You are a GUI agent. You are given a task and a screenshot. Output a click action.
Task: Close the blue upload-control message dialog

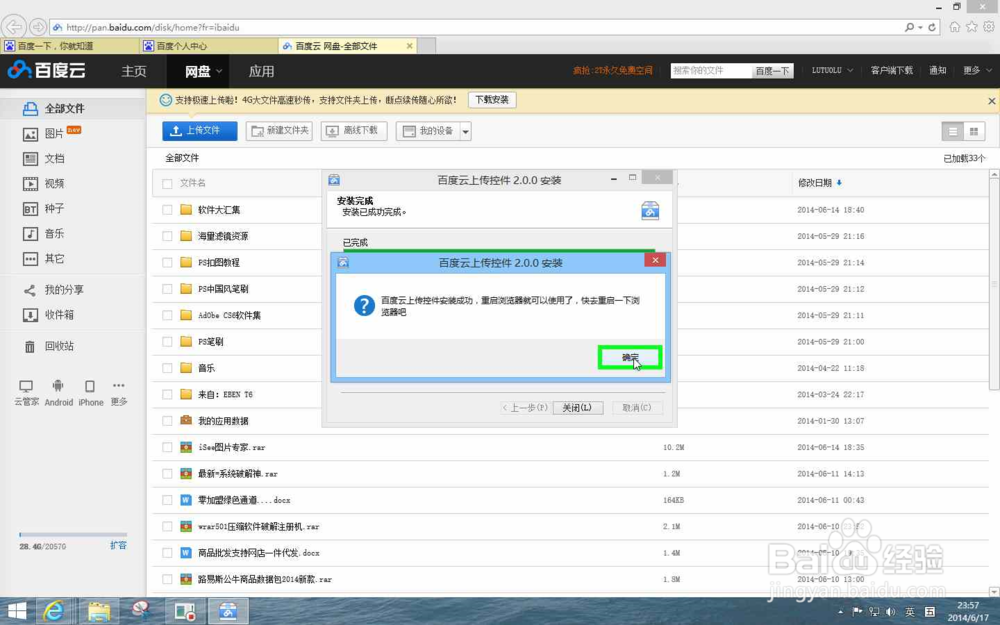point(655,260)
